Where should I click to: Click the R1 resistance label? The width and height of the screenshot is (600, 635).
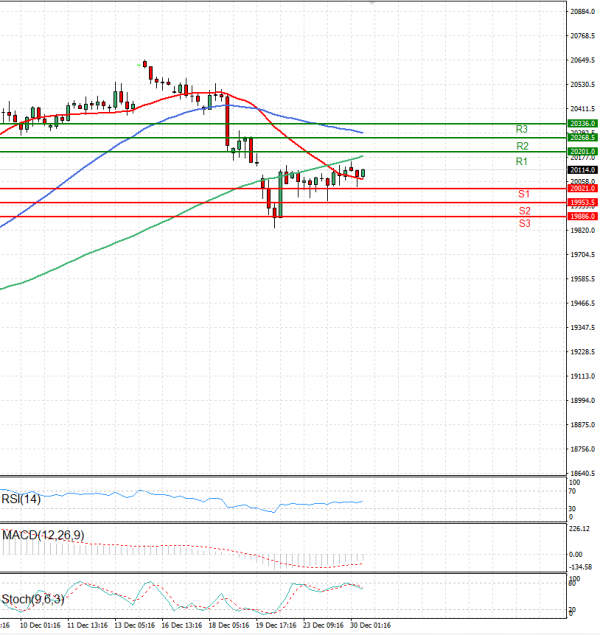(522, 161)
